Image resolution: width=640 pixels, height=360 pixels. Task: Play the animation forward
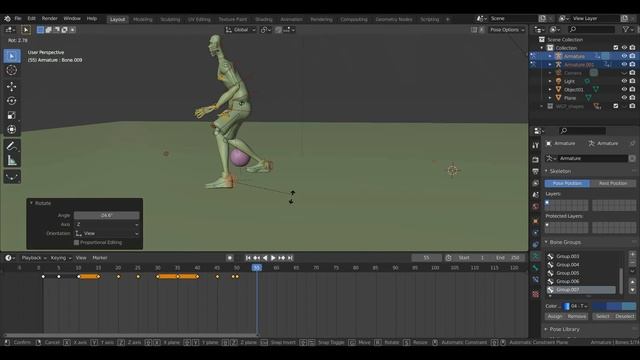pos(273,258)
